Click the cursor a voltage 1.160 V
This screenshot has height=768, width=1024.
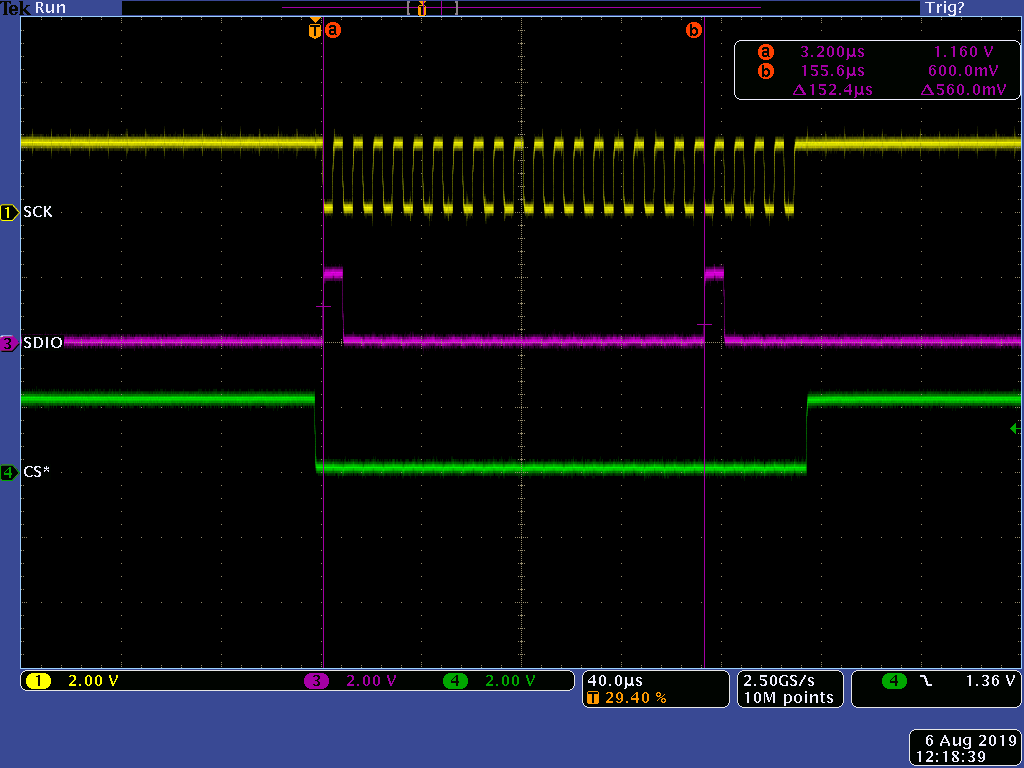(x=963, y=52)
